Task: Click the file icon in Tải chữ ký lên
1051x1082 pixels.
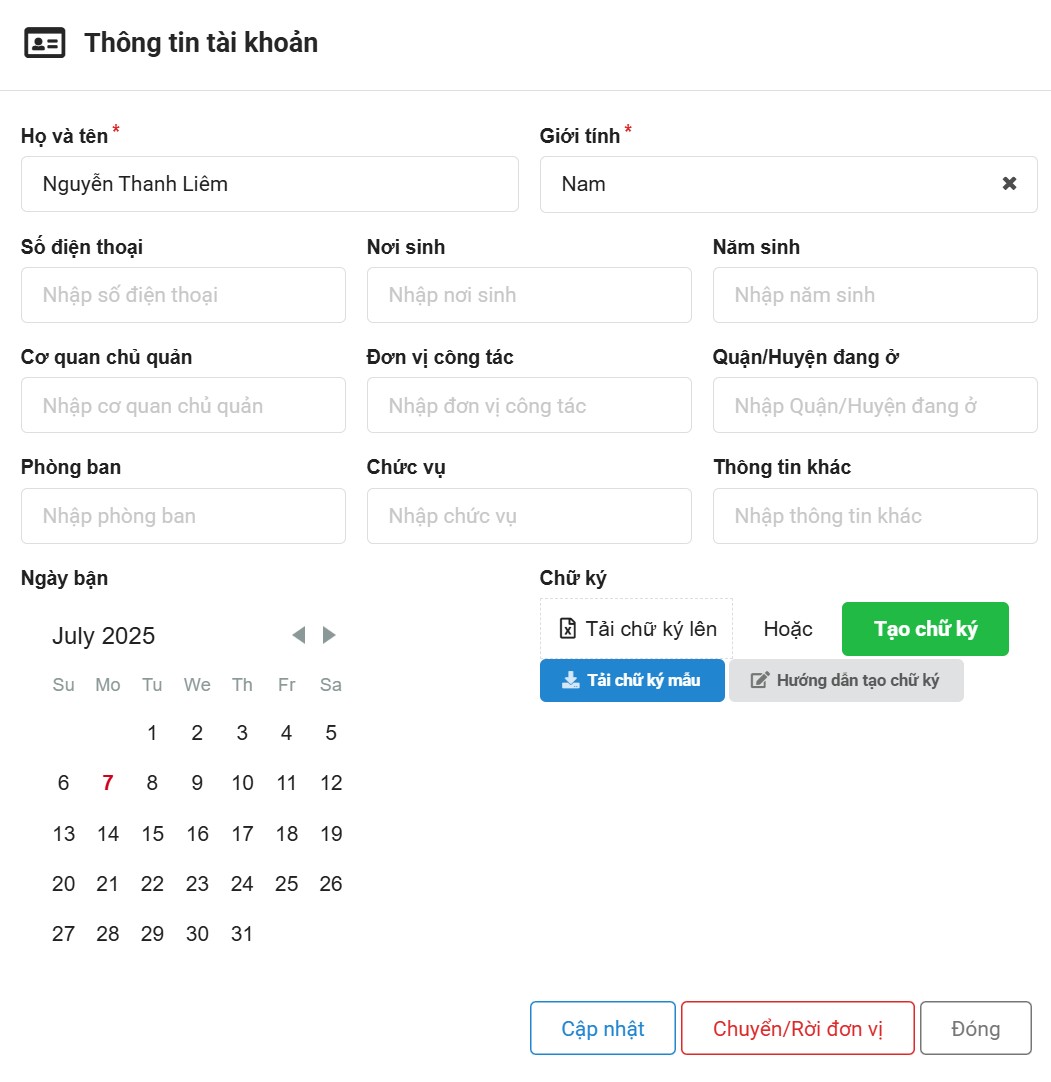Action: tap(568, 629)
